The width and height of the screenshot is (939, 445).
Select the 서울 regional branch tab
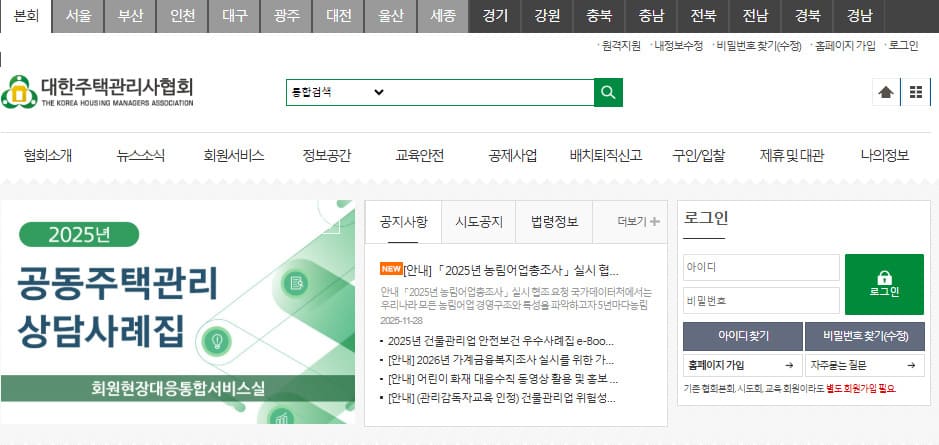(78, 15)
